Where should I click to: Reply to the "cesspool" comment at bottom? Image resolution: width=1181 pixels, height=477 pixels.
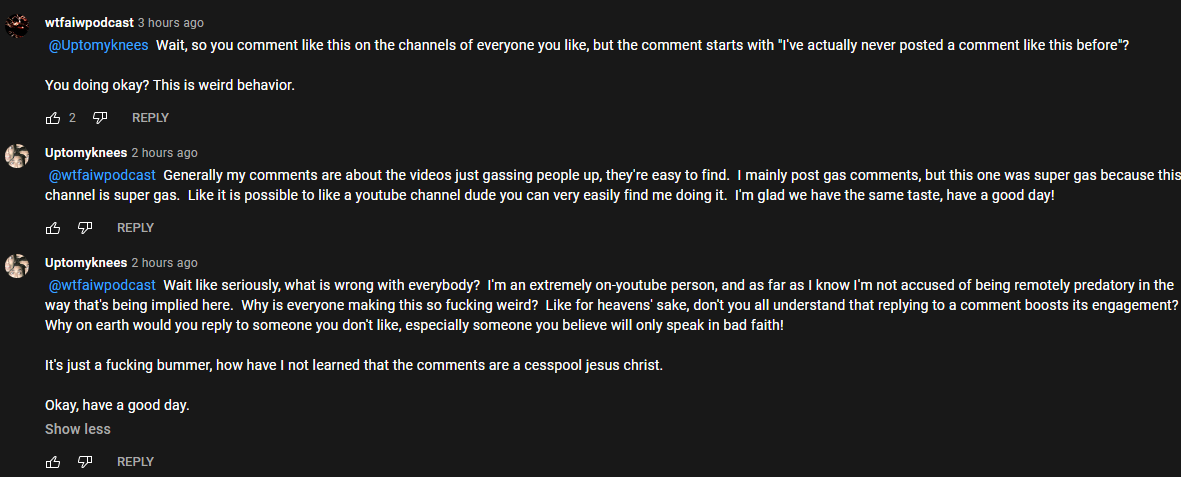coord(136,462)
